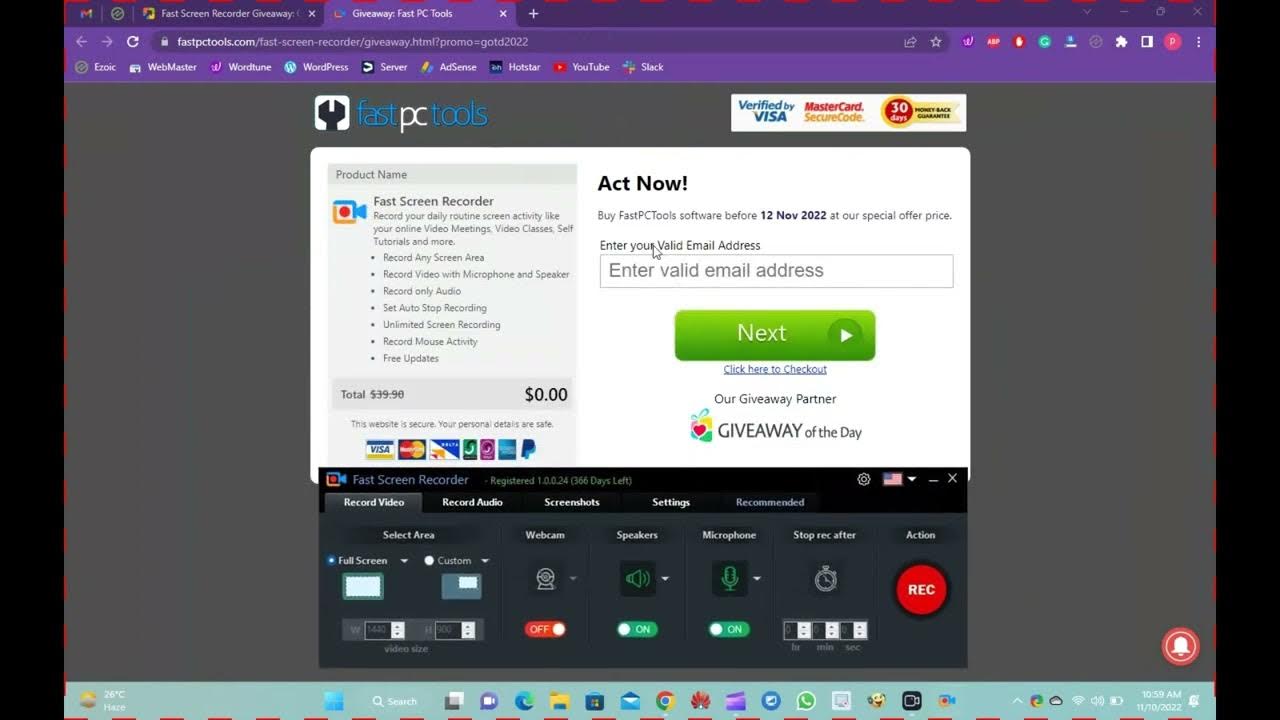Switch to Fast Screen Recorder Giveaway tab
Image resolution: width=1280 pixels, height=720 pixels.
[x=228, y=14]
